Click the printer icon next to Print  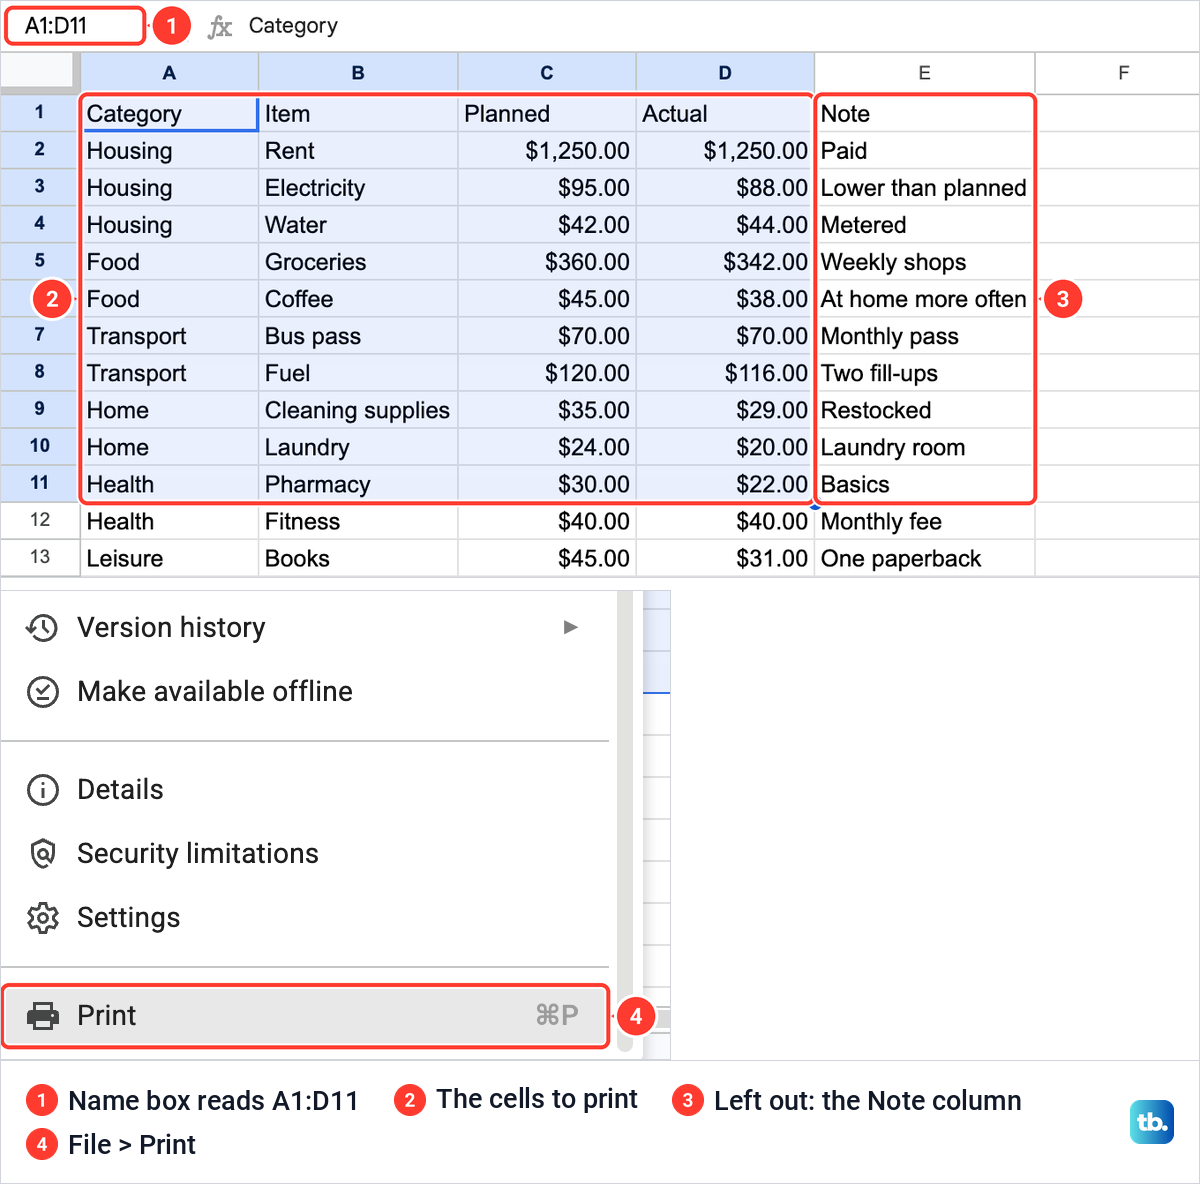pos(42,1016)
